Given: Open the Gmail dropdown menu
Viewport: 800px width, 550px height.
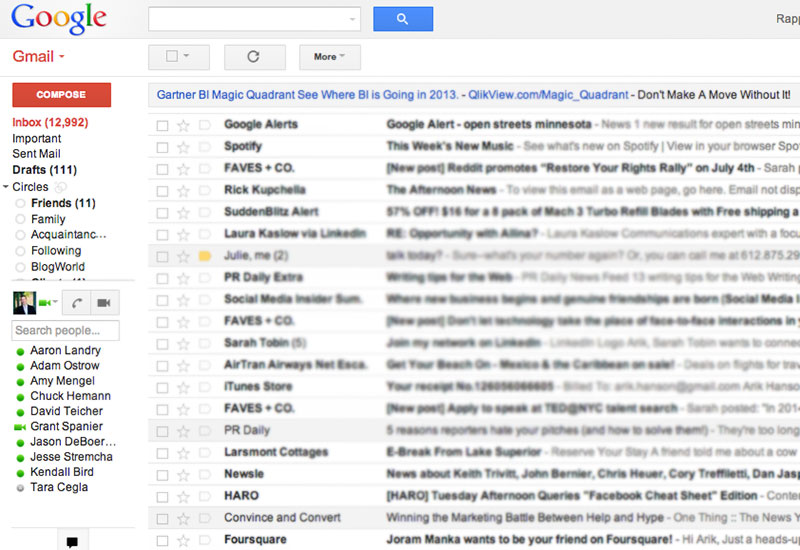Looking at the screenshot, I should click(38, 56).
